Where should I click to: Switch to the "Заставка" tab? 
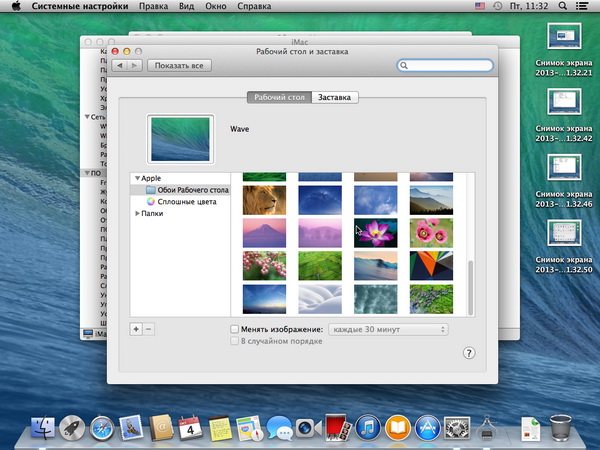click(x=335, y=97)
